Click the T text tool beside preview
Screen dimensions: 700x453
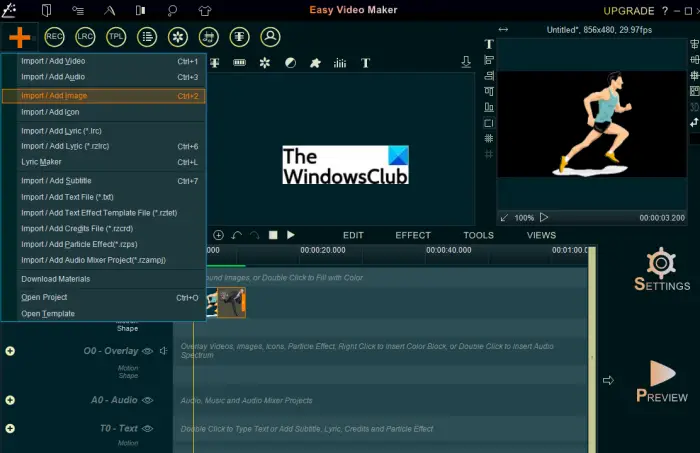(x=489, y=44)
